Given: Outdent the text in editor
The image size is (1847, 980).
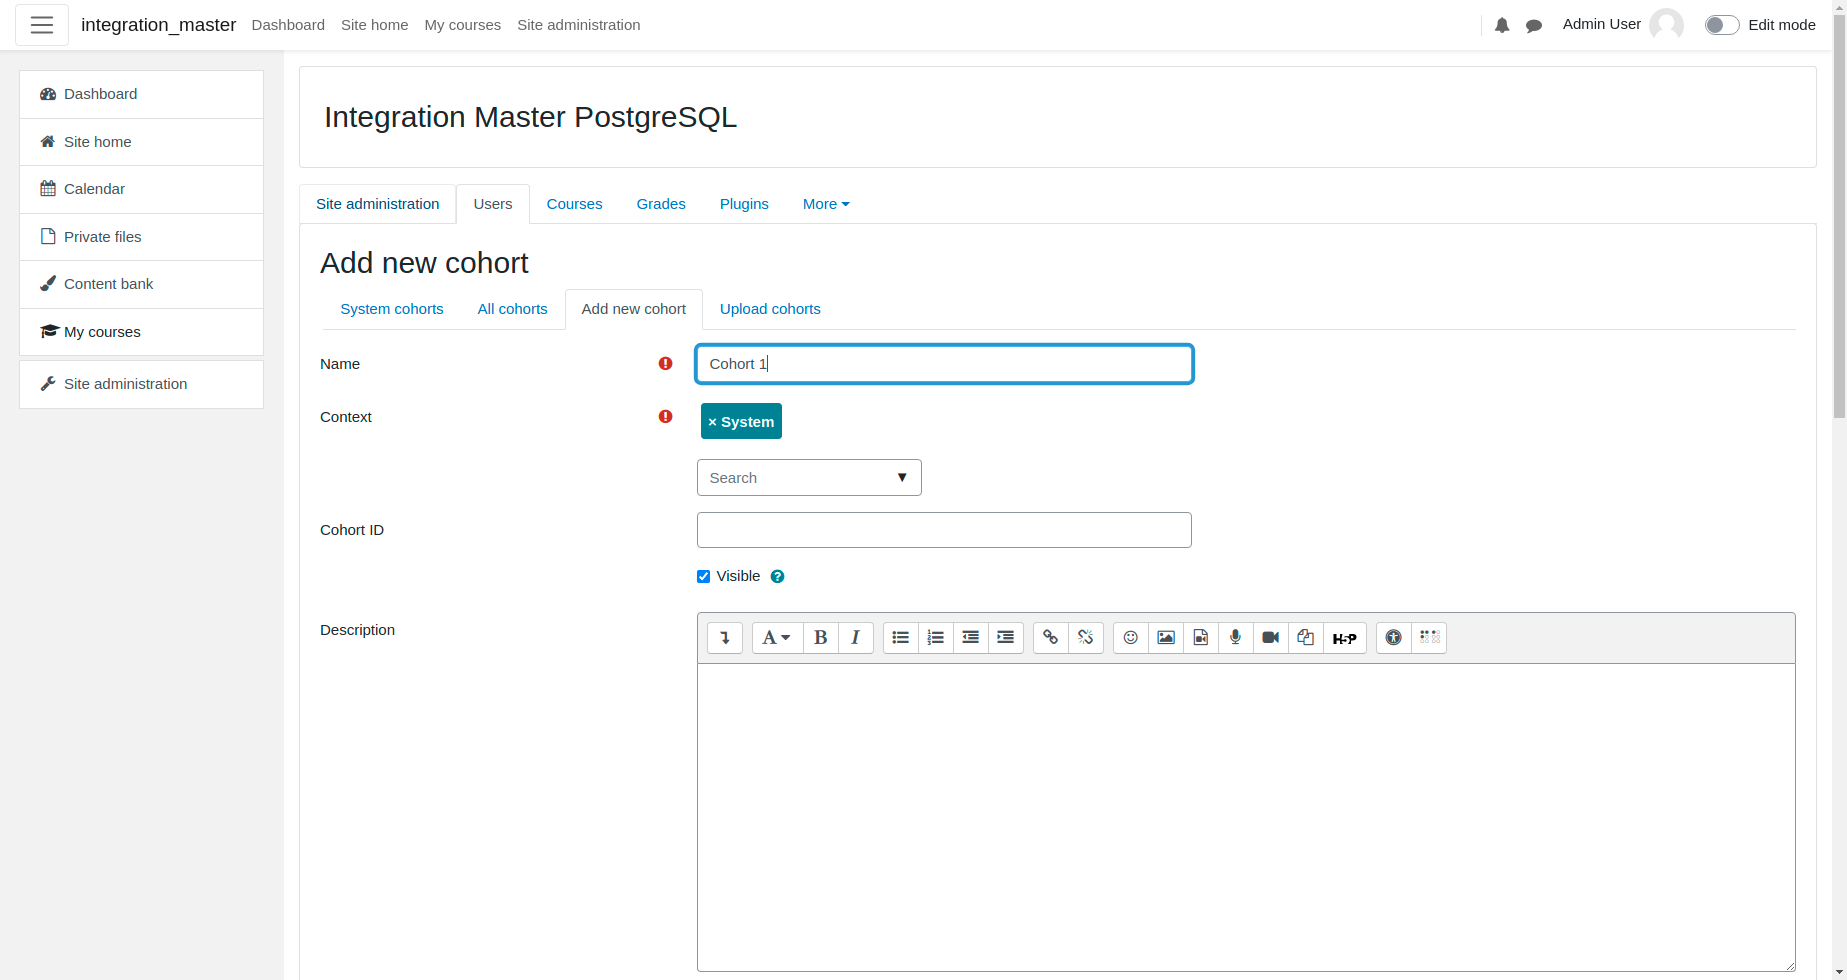Looking at the screenshot, I should (x=970, y=638).
